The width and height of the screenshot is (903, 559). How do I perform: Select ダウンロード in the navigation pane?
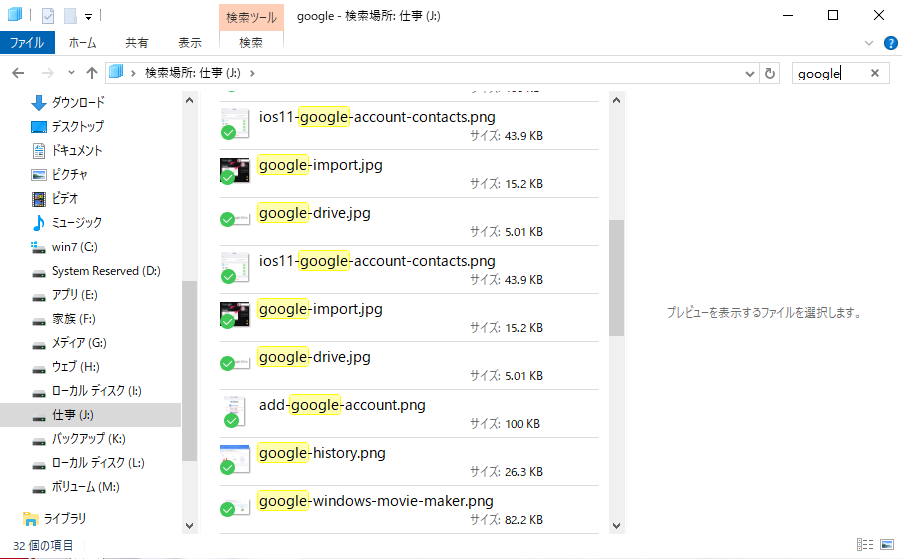77,103
